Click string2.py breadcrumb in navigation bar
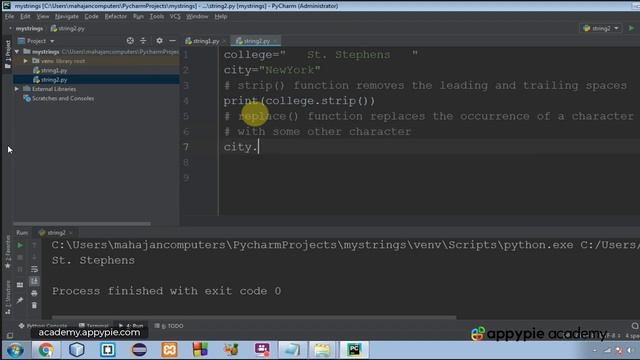640x360 pixels. coord(68,29)
